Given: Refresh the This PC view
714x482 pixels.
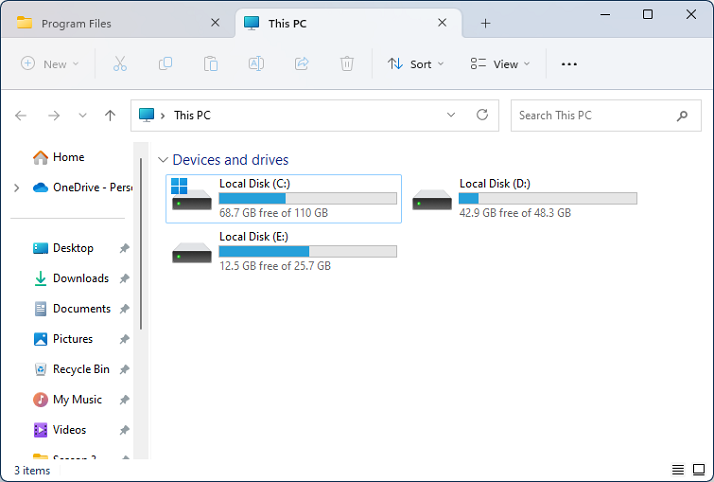Looking at the screenshot, I should coord(482,115).
